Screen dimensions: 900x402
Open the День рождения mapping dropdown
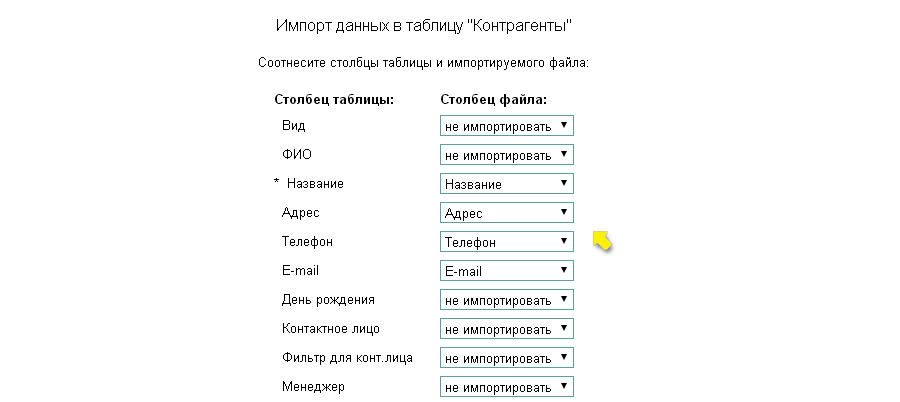tap(506, 300)
